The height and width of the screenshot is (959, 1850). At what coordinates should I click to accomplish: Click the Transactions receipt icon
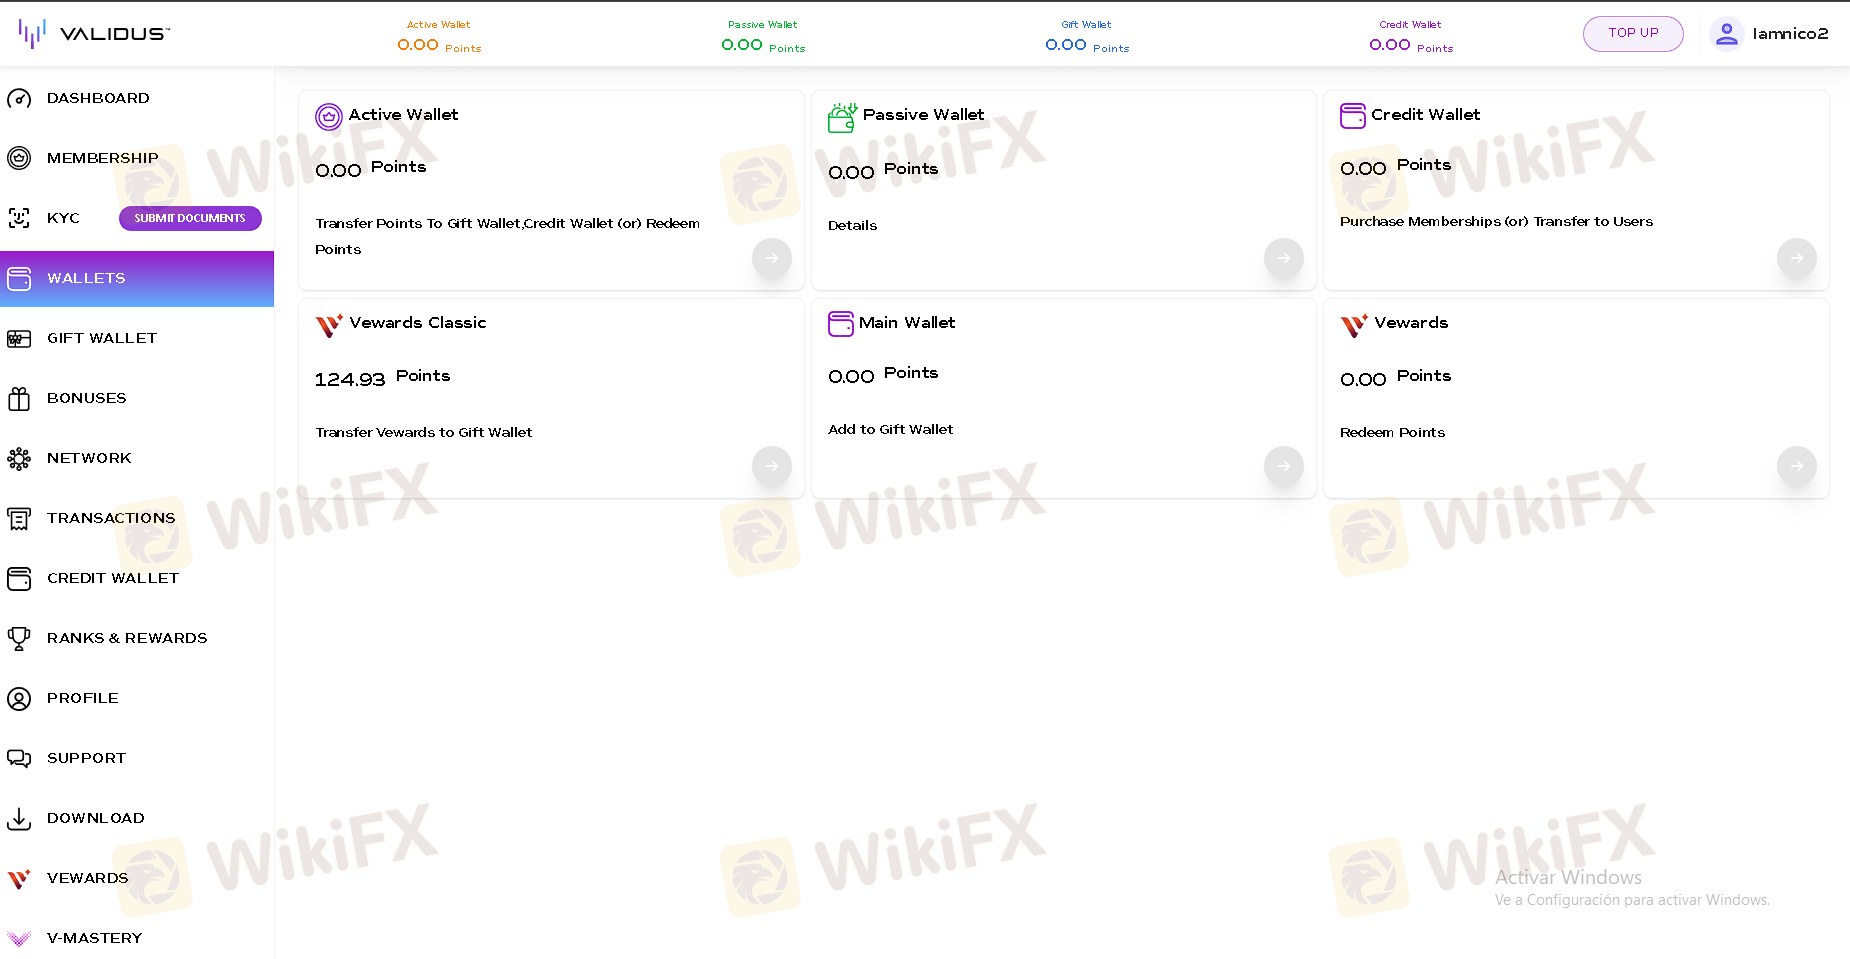pyautogui.click(x=19, y=518)
